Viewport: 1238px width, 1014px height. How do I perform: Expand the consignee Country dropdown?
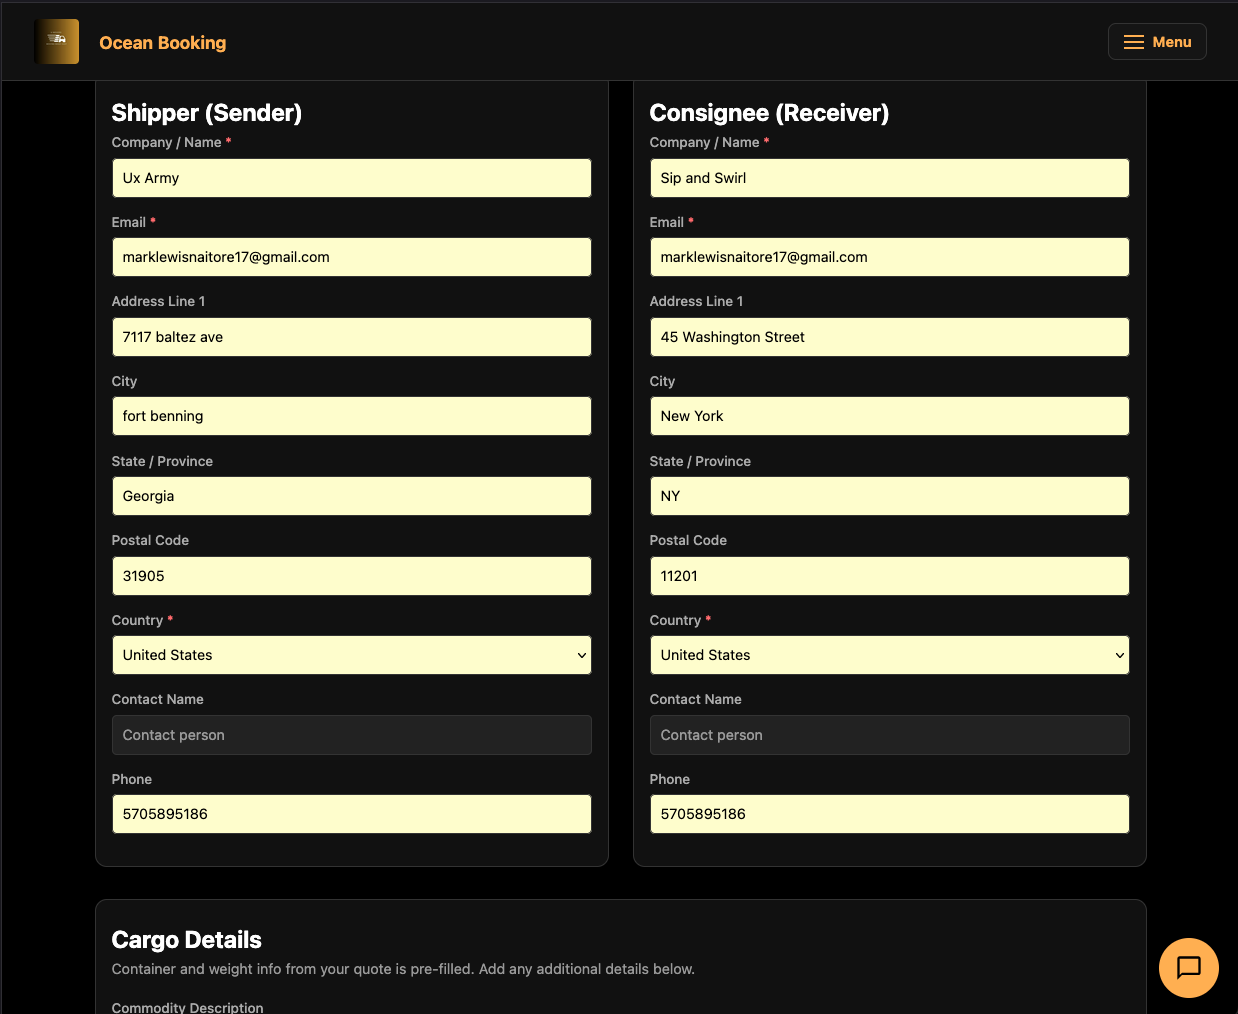pyautogui.click(x=889, y=654)
